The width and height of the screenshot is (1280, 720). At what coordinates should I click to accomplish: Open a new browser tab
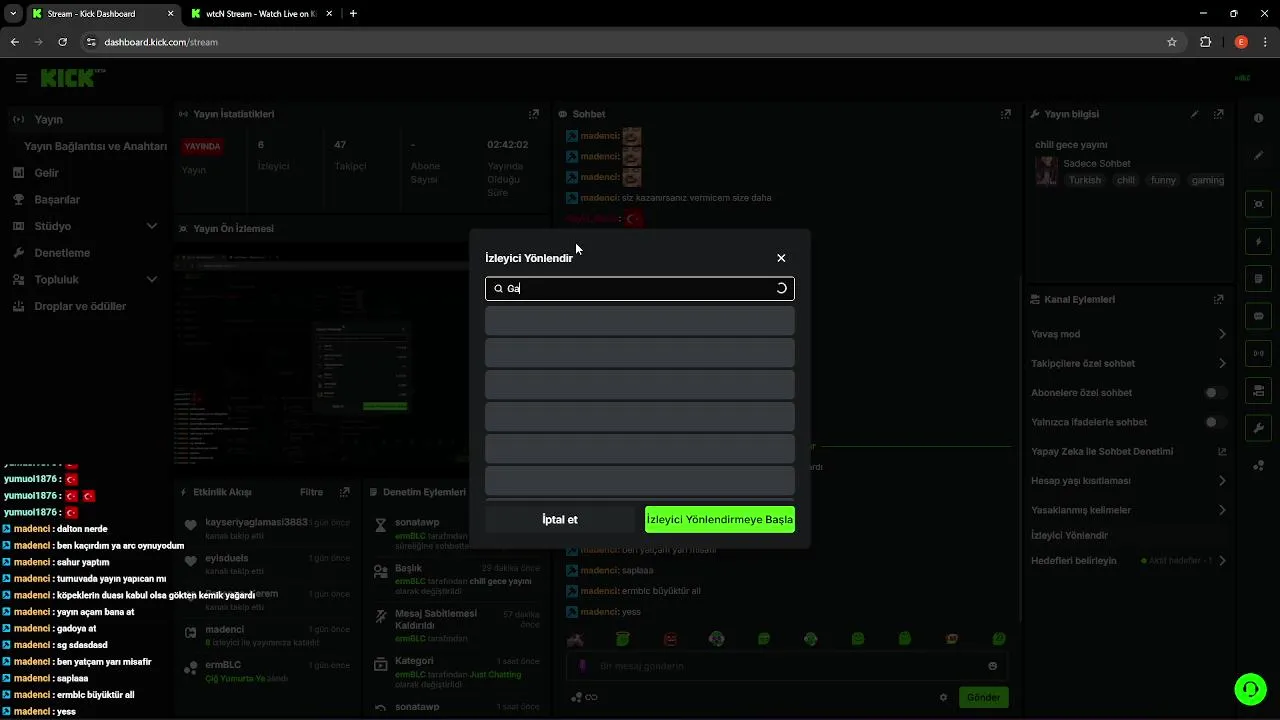pos(353,14)
